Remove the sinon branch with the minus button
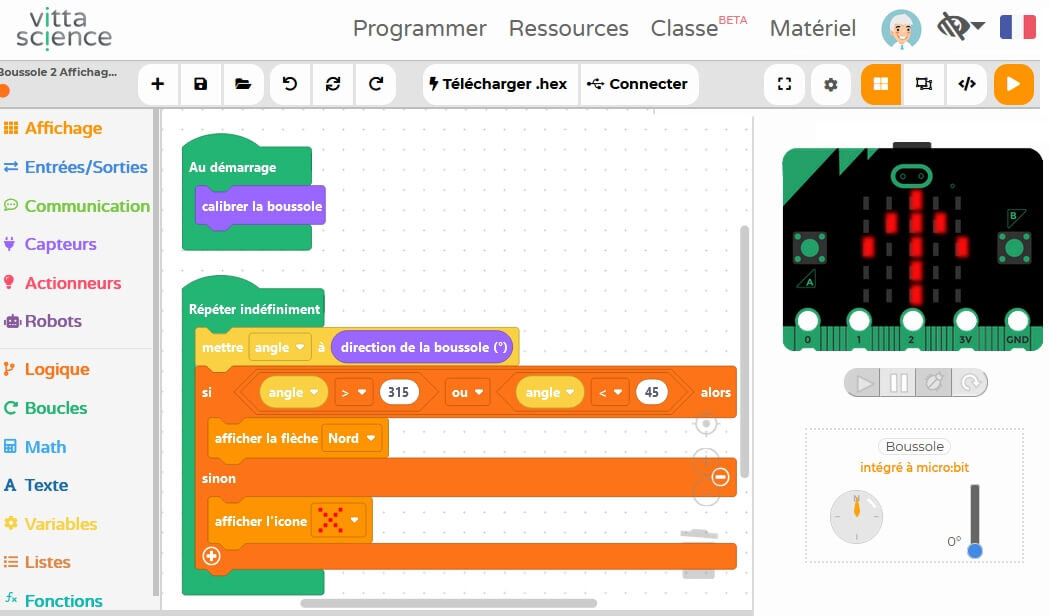This screenshot has height=616, width=1049. tap(720, 478)
